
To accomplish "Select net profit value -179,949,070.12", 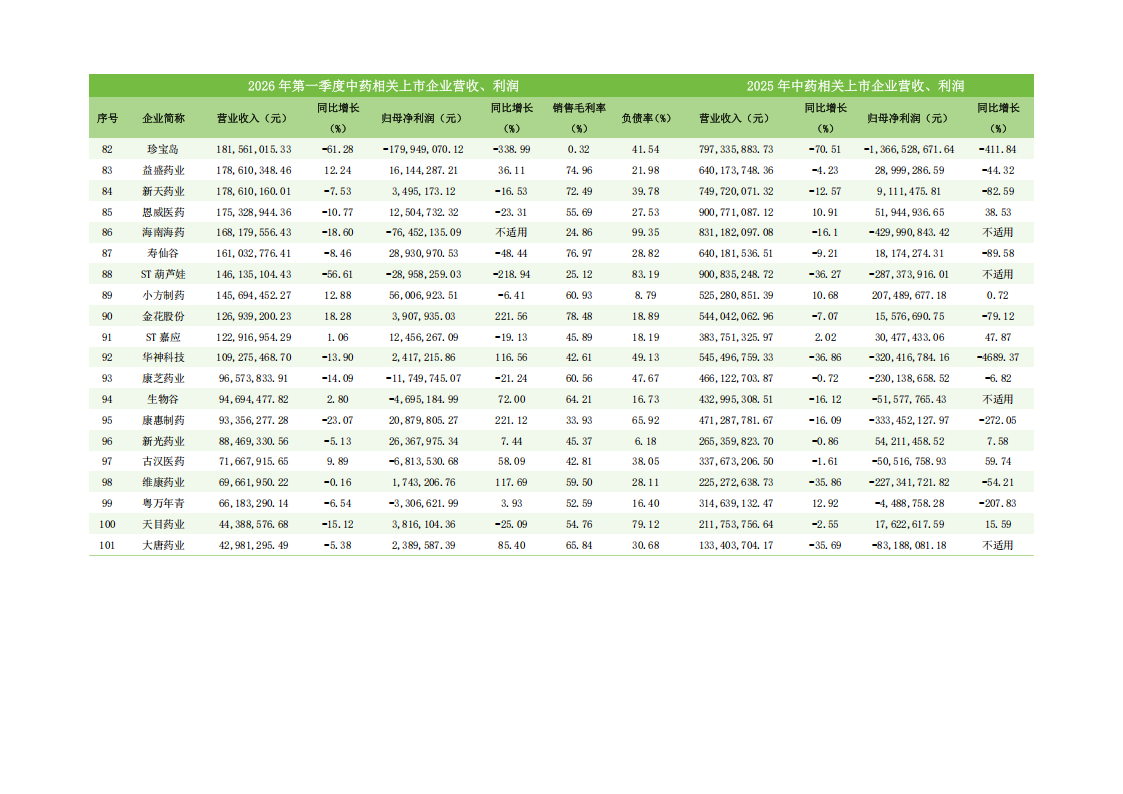I will coord(423,150).
